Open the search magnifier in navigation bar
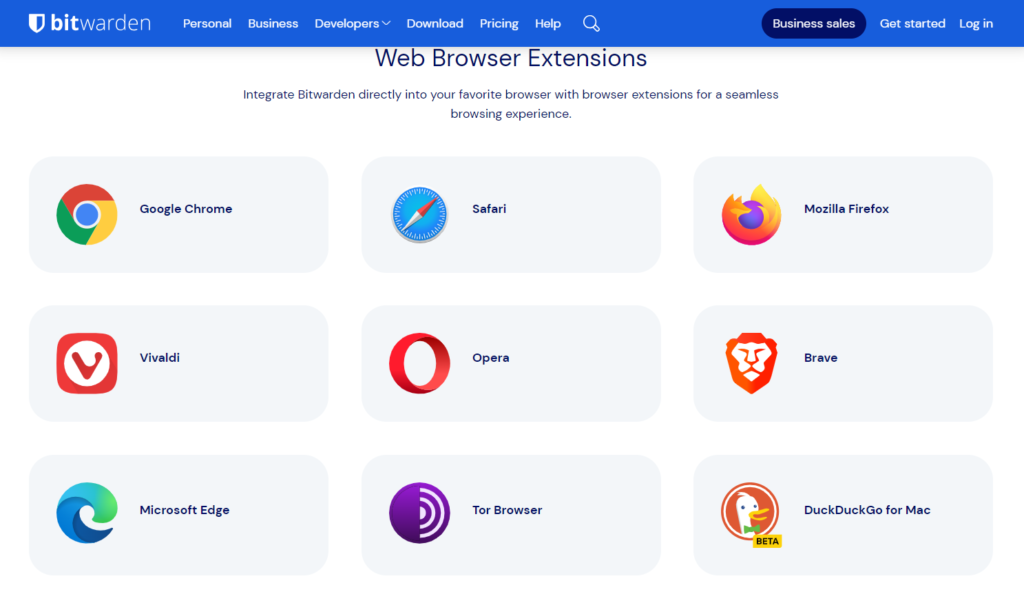This screenshot has width=1024, height=603. pyautogui.click(x=591, y=23)
